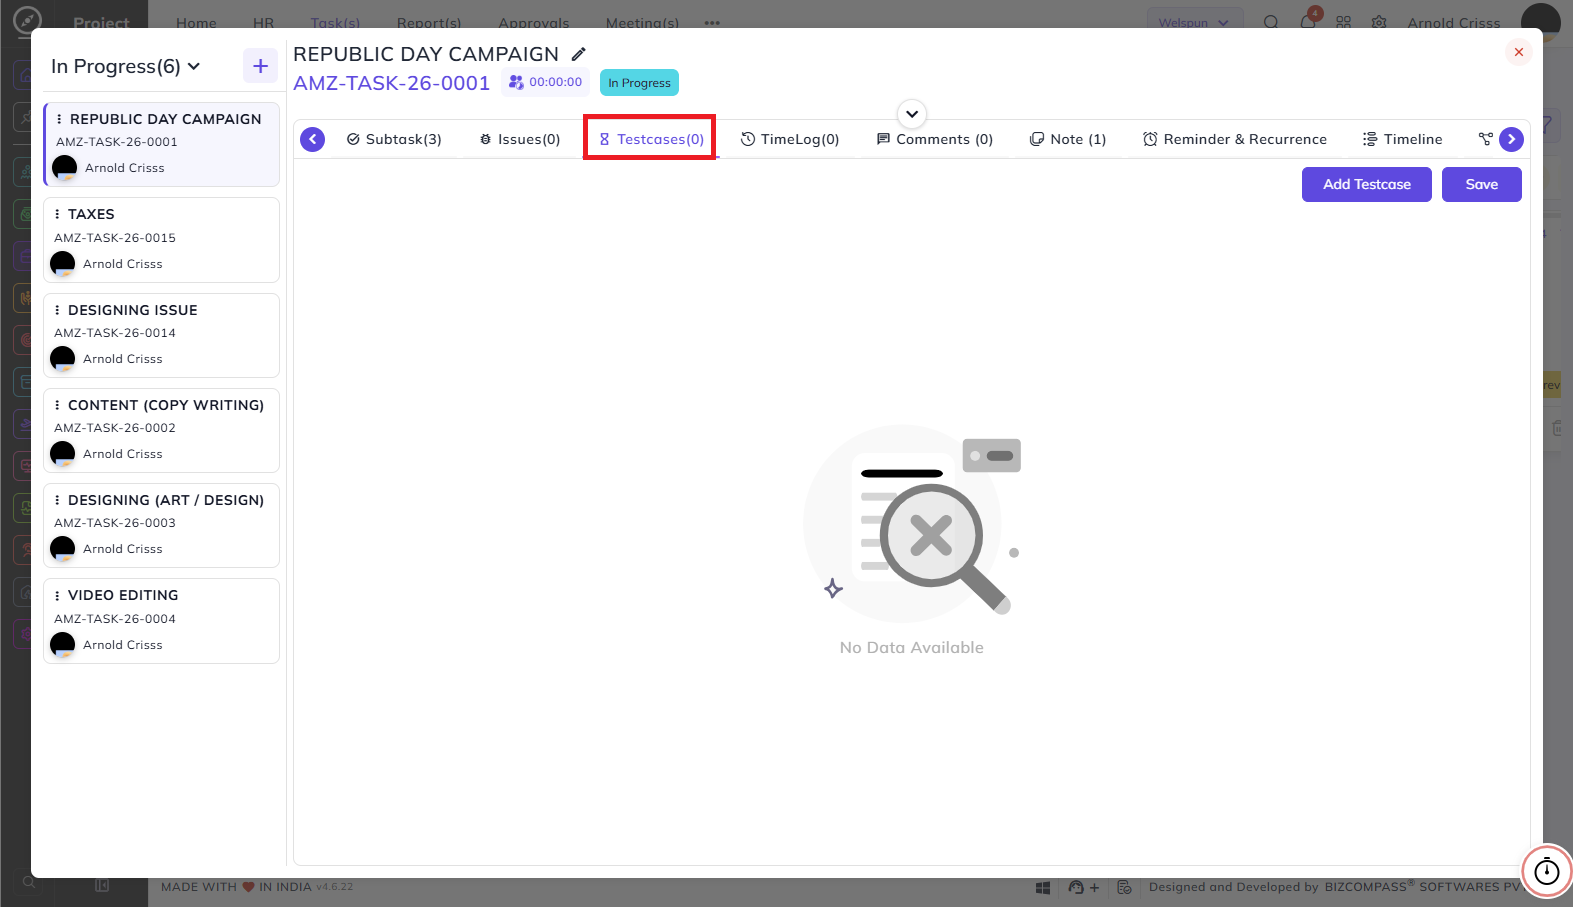Click the Add Testcase button
The height and width of the screenshot is (907, 1573).
pyautogui.click(x=1367, y=184)
